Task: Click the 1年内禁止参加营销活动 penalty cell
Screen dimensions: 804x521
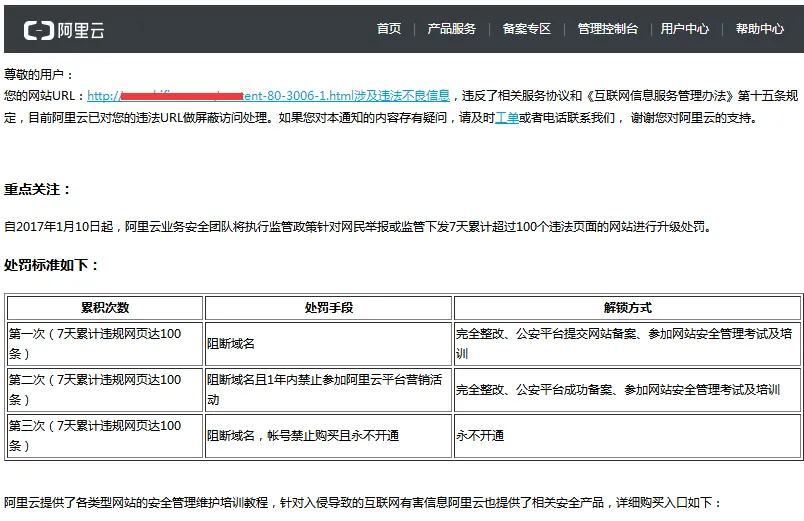Action: pyautogui.click(x=329, y=390)
